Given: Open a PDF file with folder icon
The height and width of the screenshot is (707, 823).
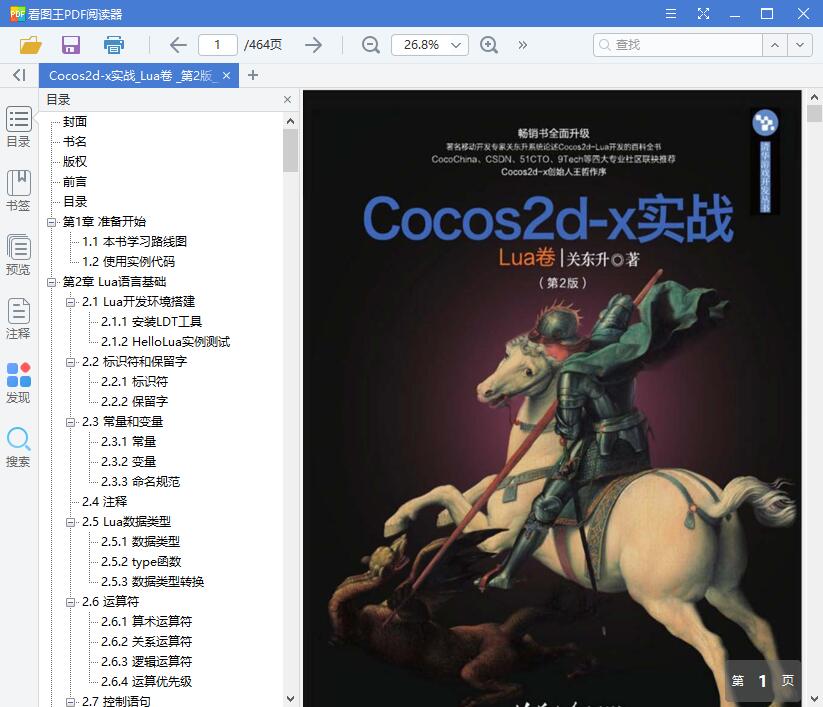Looking at the screenshot, I should (x=30, y=45).
